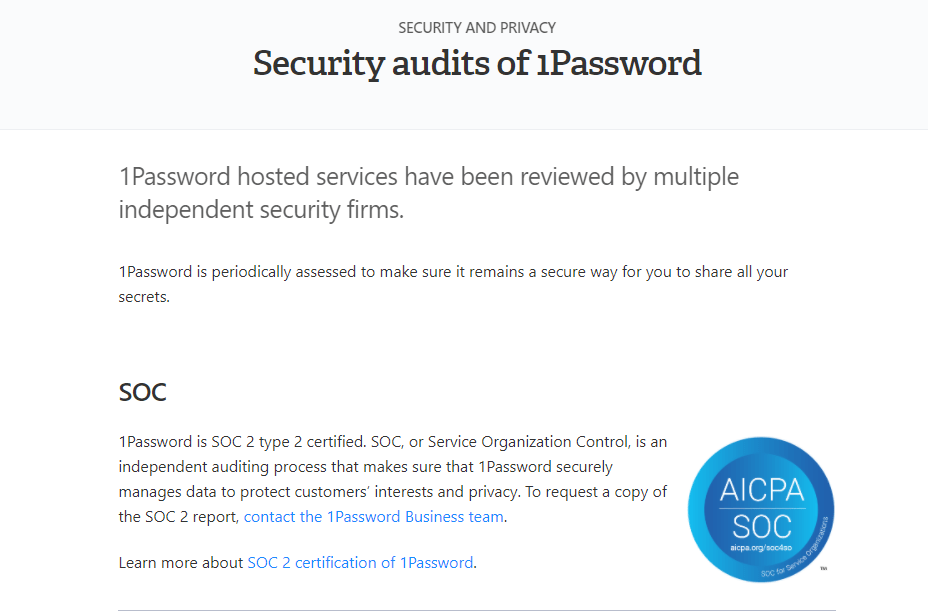Screen dimensions: 928x611
Task: Click the 'SOC' section heading
Action: click(x=143, y=392)
